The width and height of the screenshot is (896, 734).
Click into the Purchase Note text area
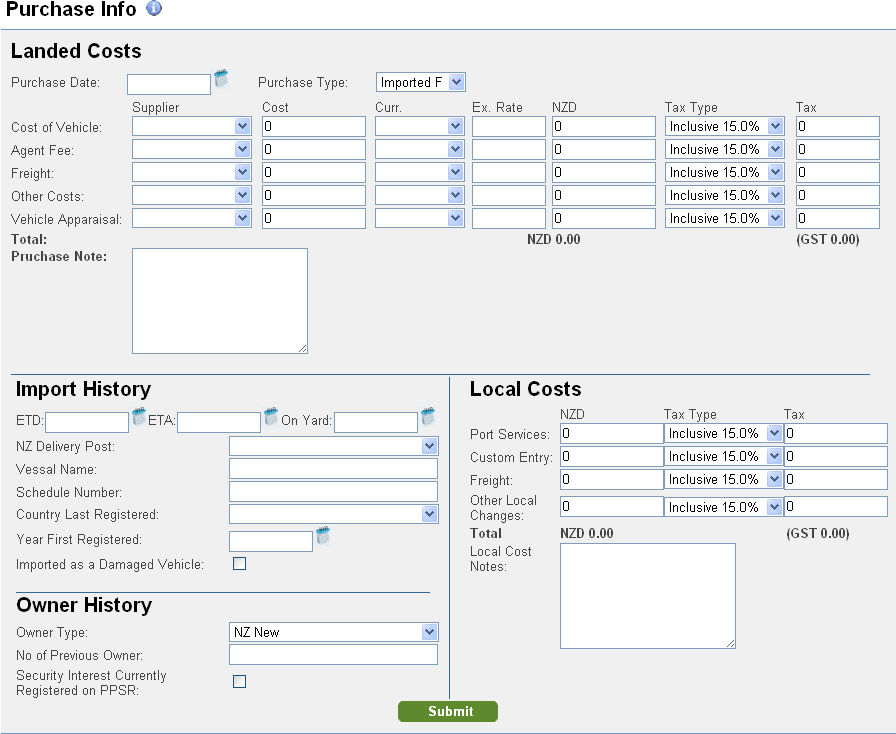(219, 300)
